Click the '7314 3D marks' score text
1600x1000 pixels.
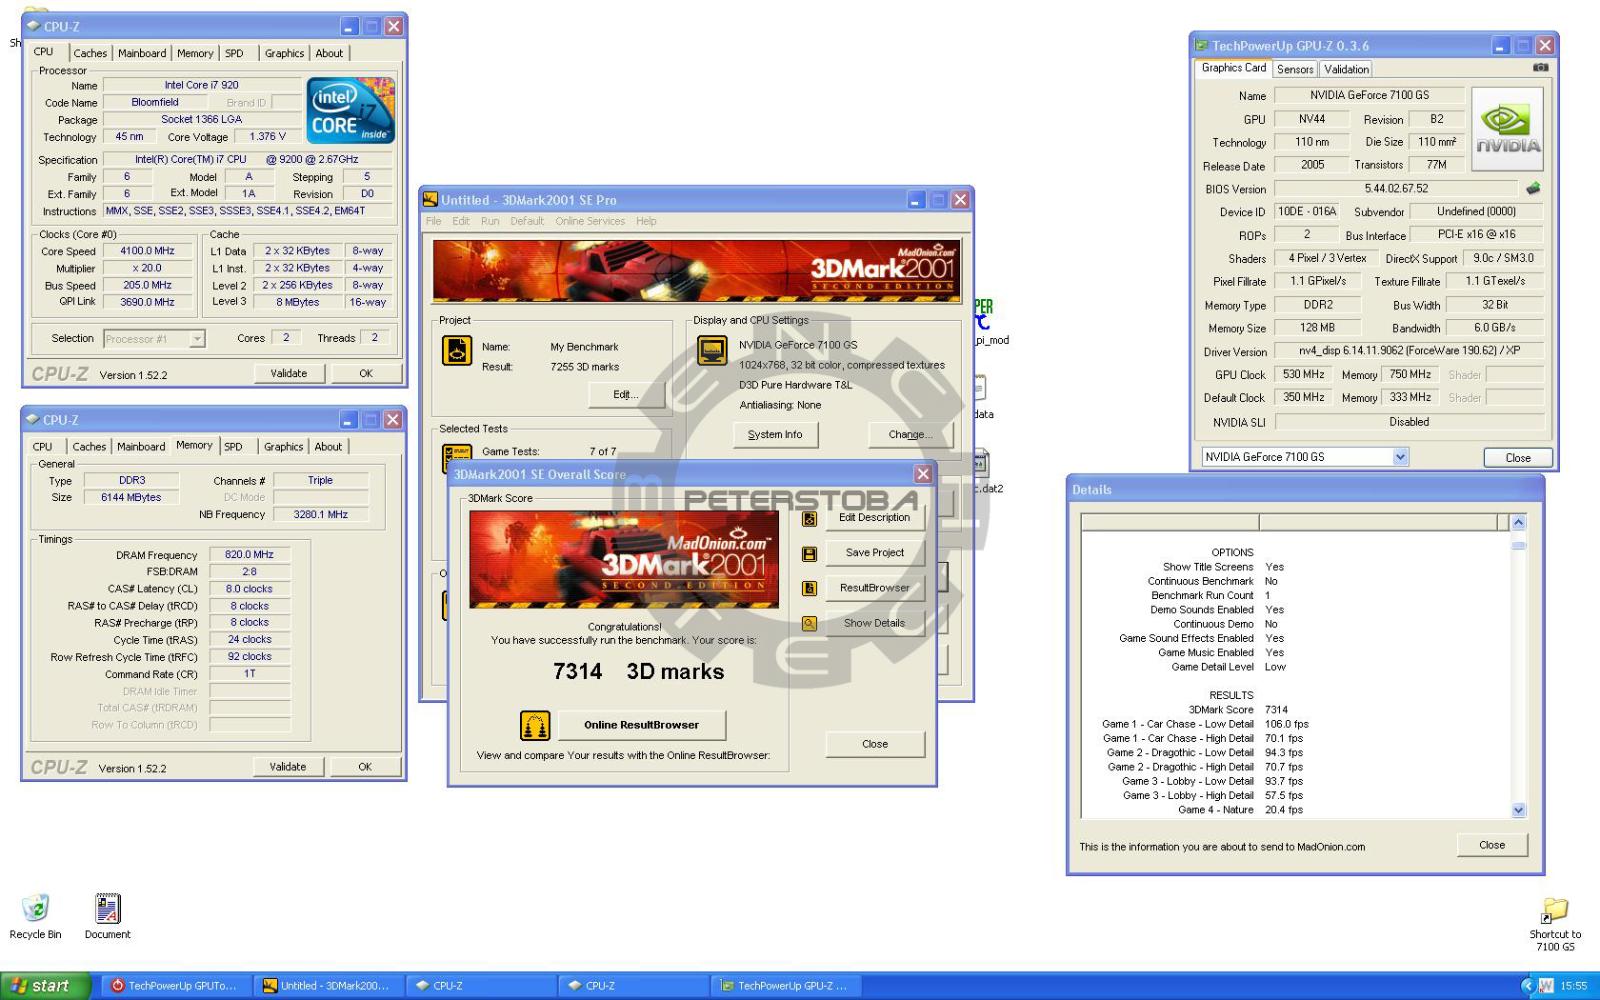point(638,672)
